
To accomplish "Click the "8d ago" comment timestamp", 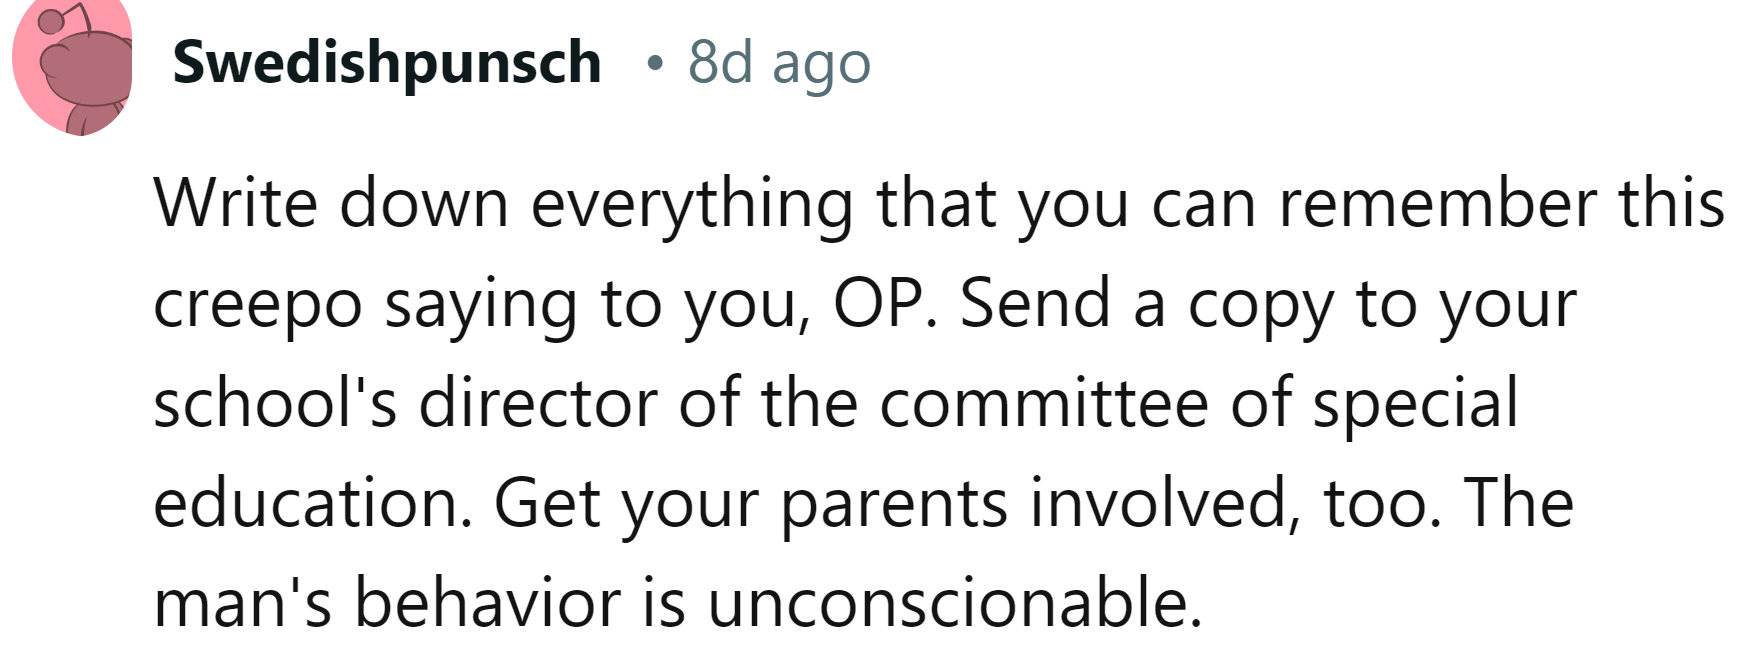I will pyautogui.click(x=779, y=63).
